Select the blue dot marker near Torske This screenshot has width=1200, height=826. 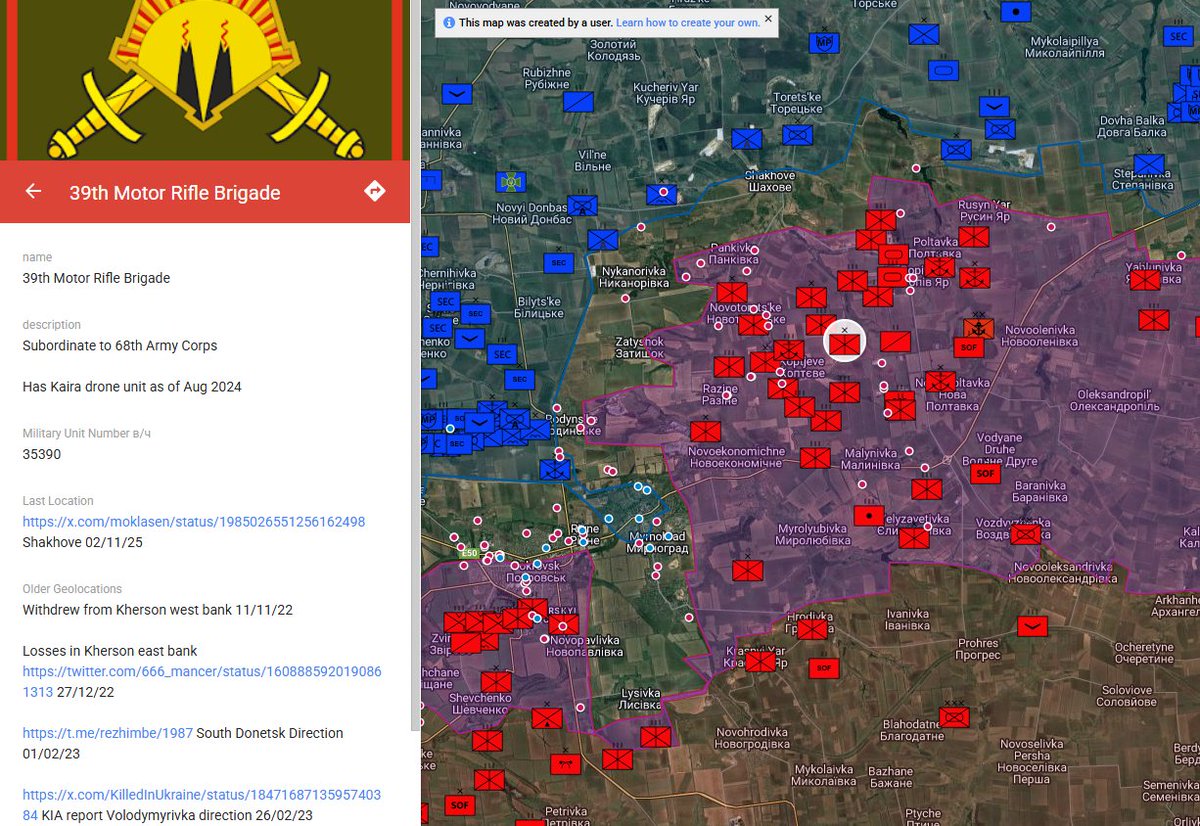[1016, 11]
